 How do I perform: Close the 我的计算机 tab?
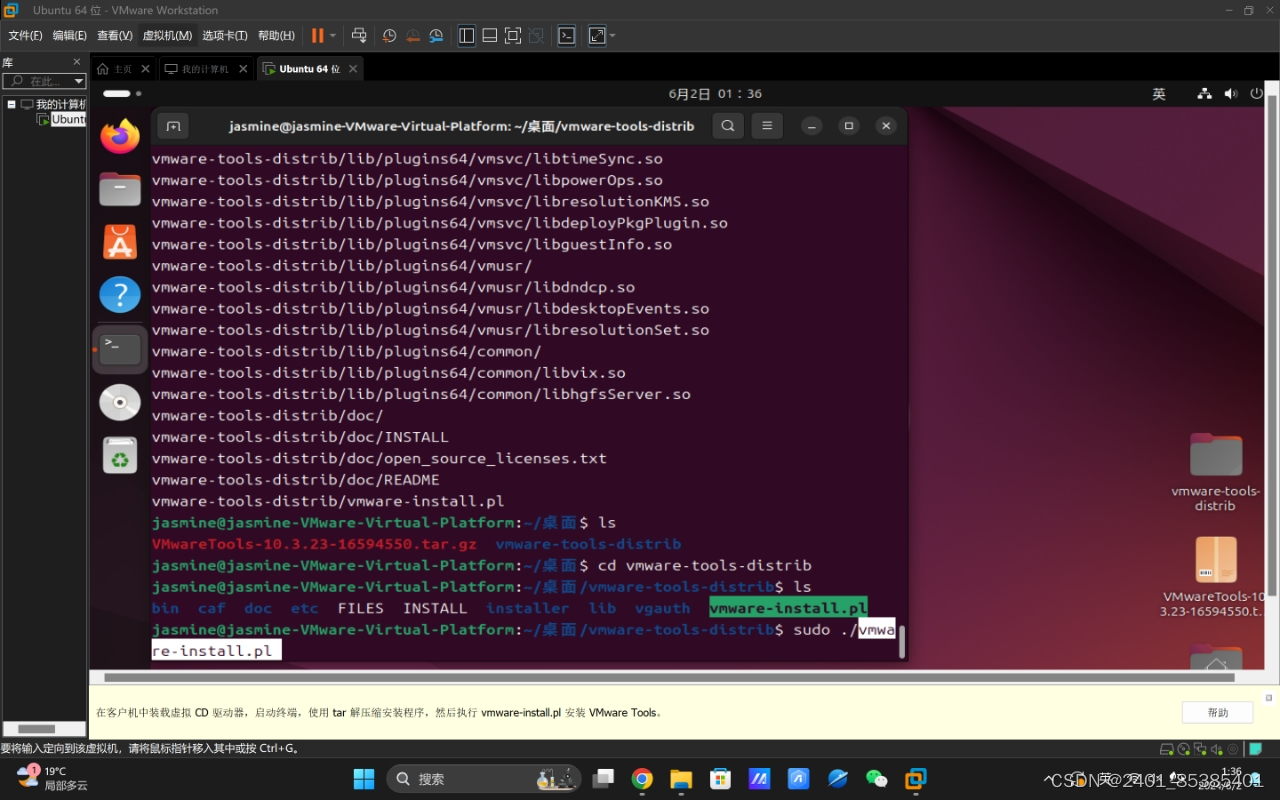245,69
